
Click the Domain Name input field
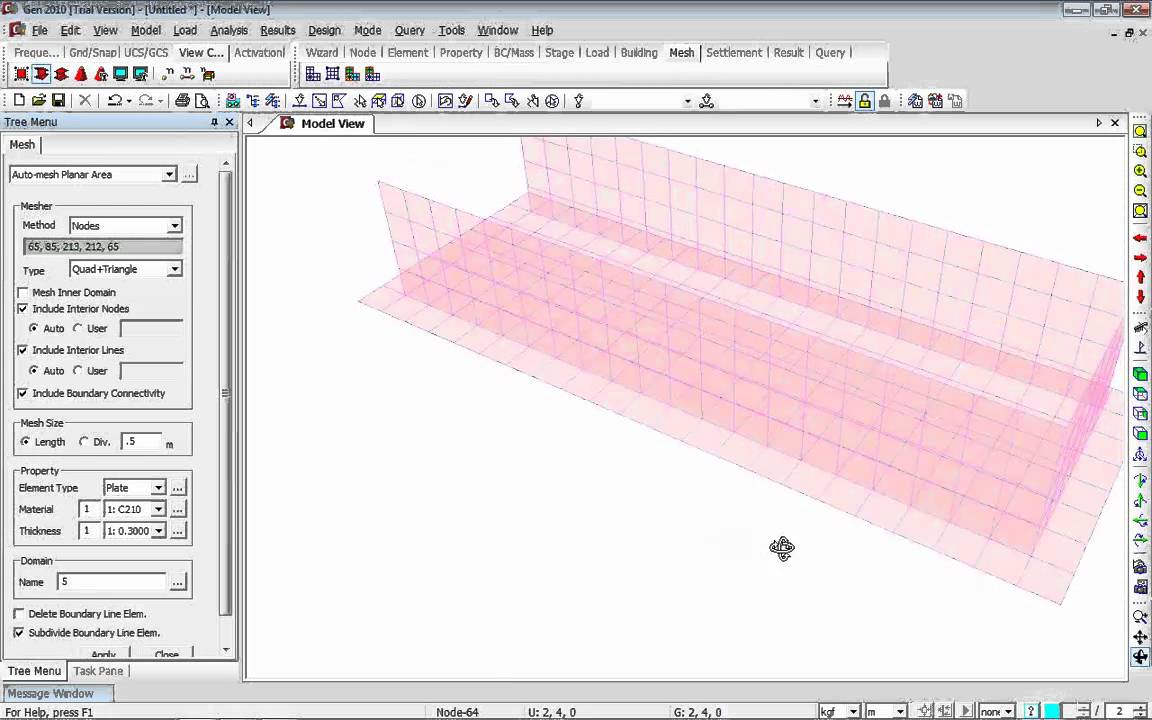click(112, 582)
